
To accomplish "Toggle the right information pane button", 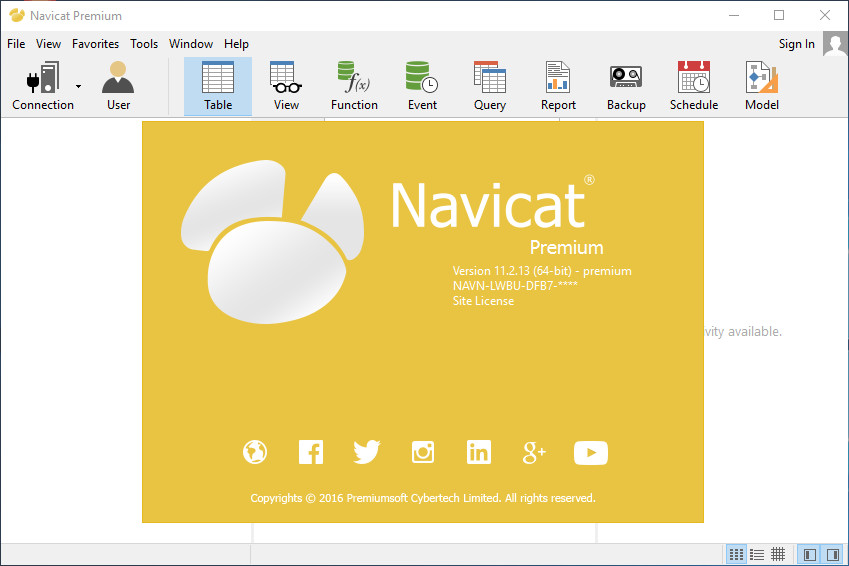I will [833, 555].
